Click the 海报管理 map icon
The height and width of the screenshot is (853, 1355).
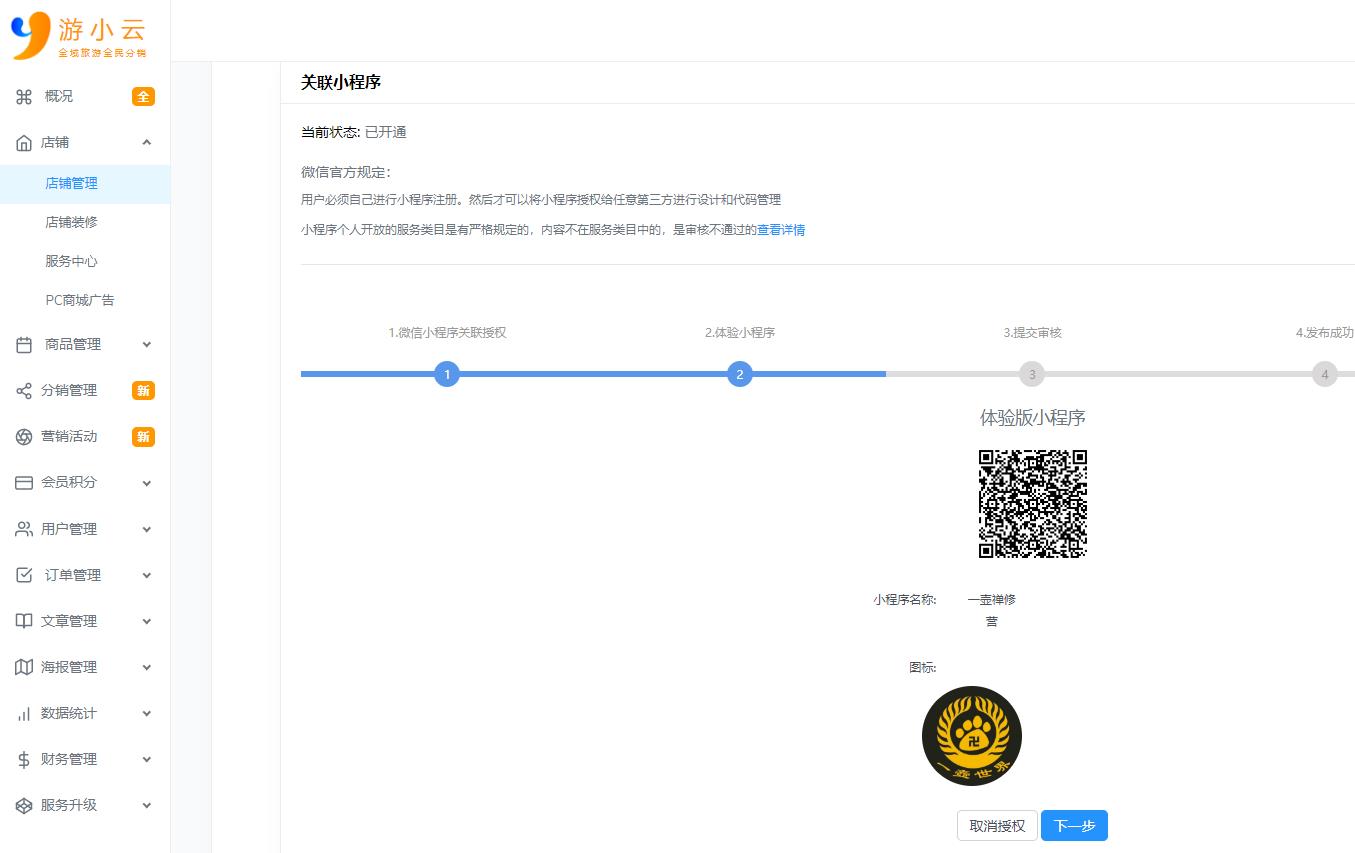click(24, 667)
